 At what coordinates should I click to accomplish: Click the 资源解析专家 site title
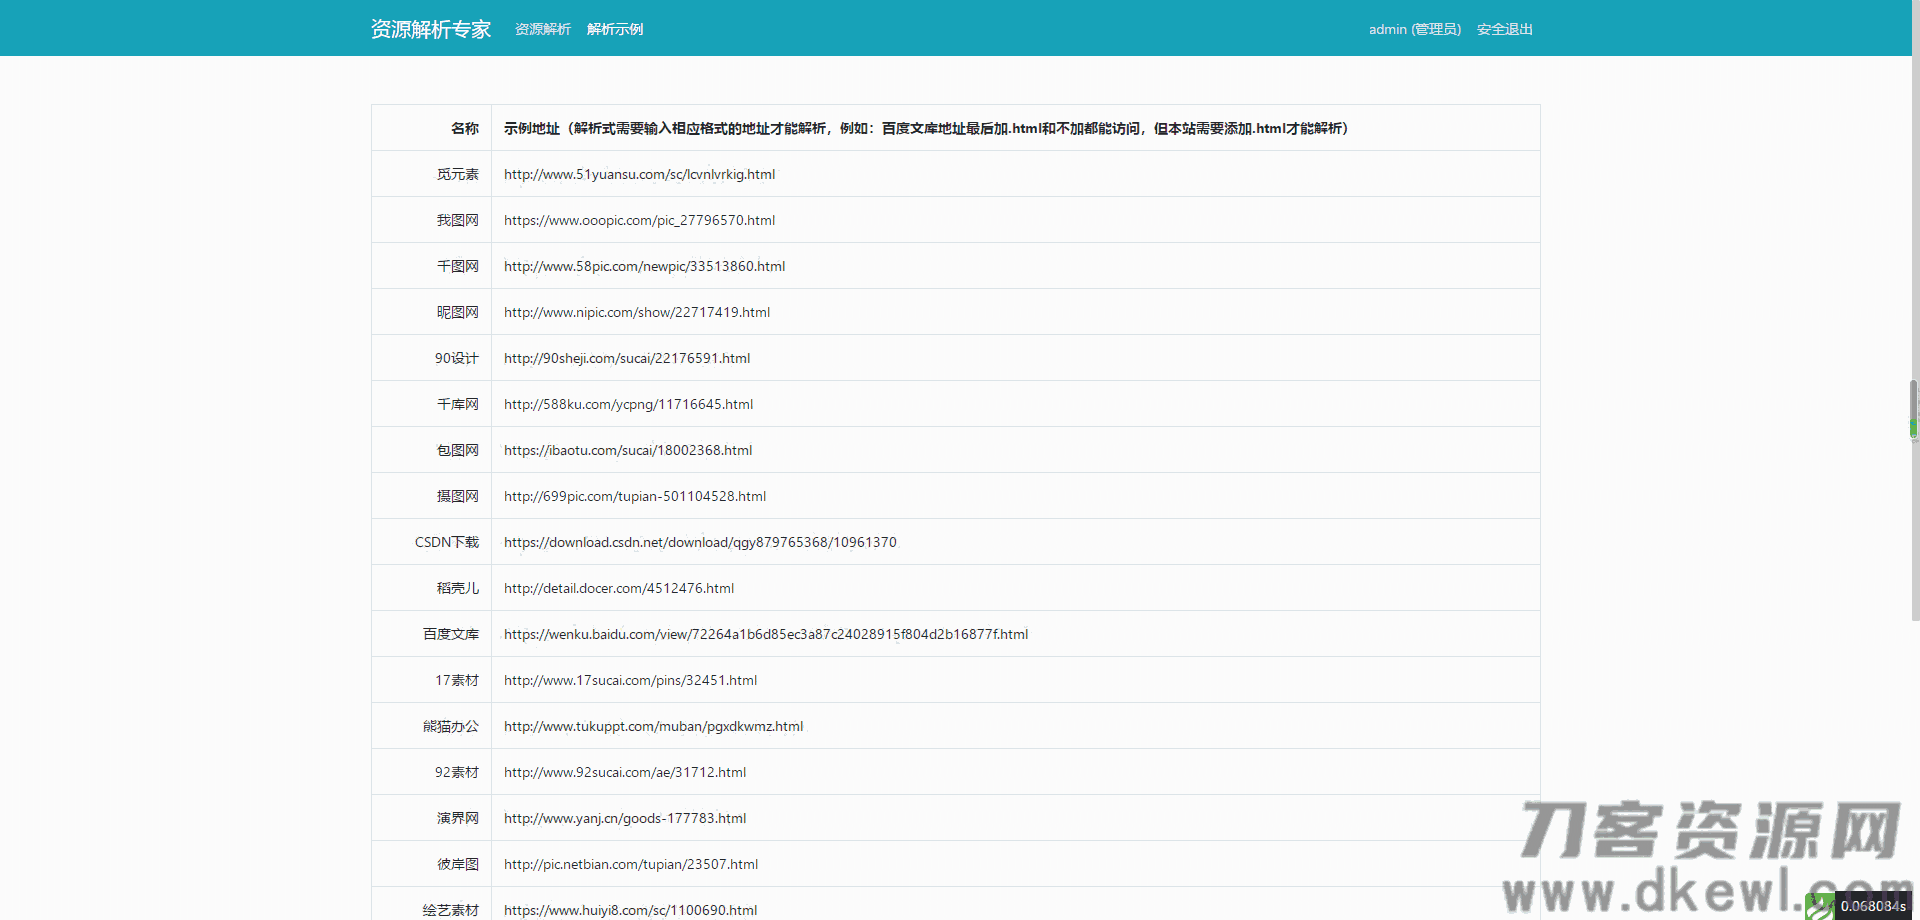(x=431, y=29)
